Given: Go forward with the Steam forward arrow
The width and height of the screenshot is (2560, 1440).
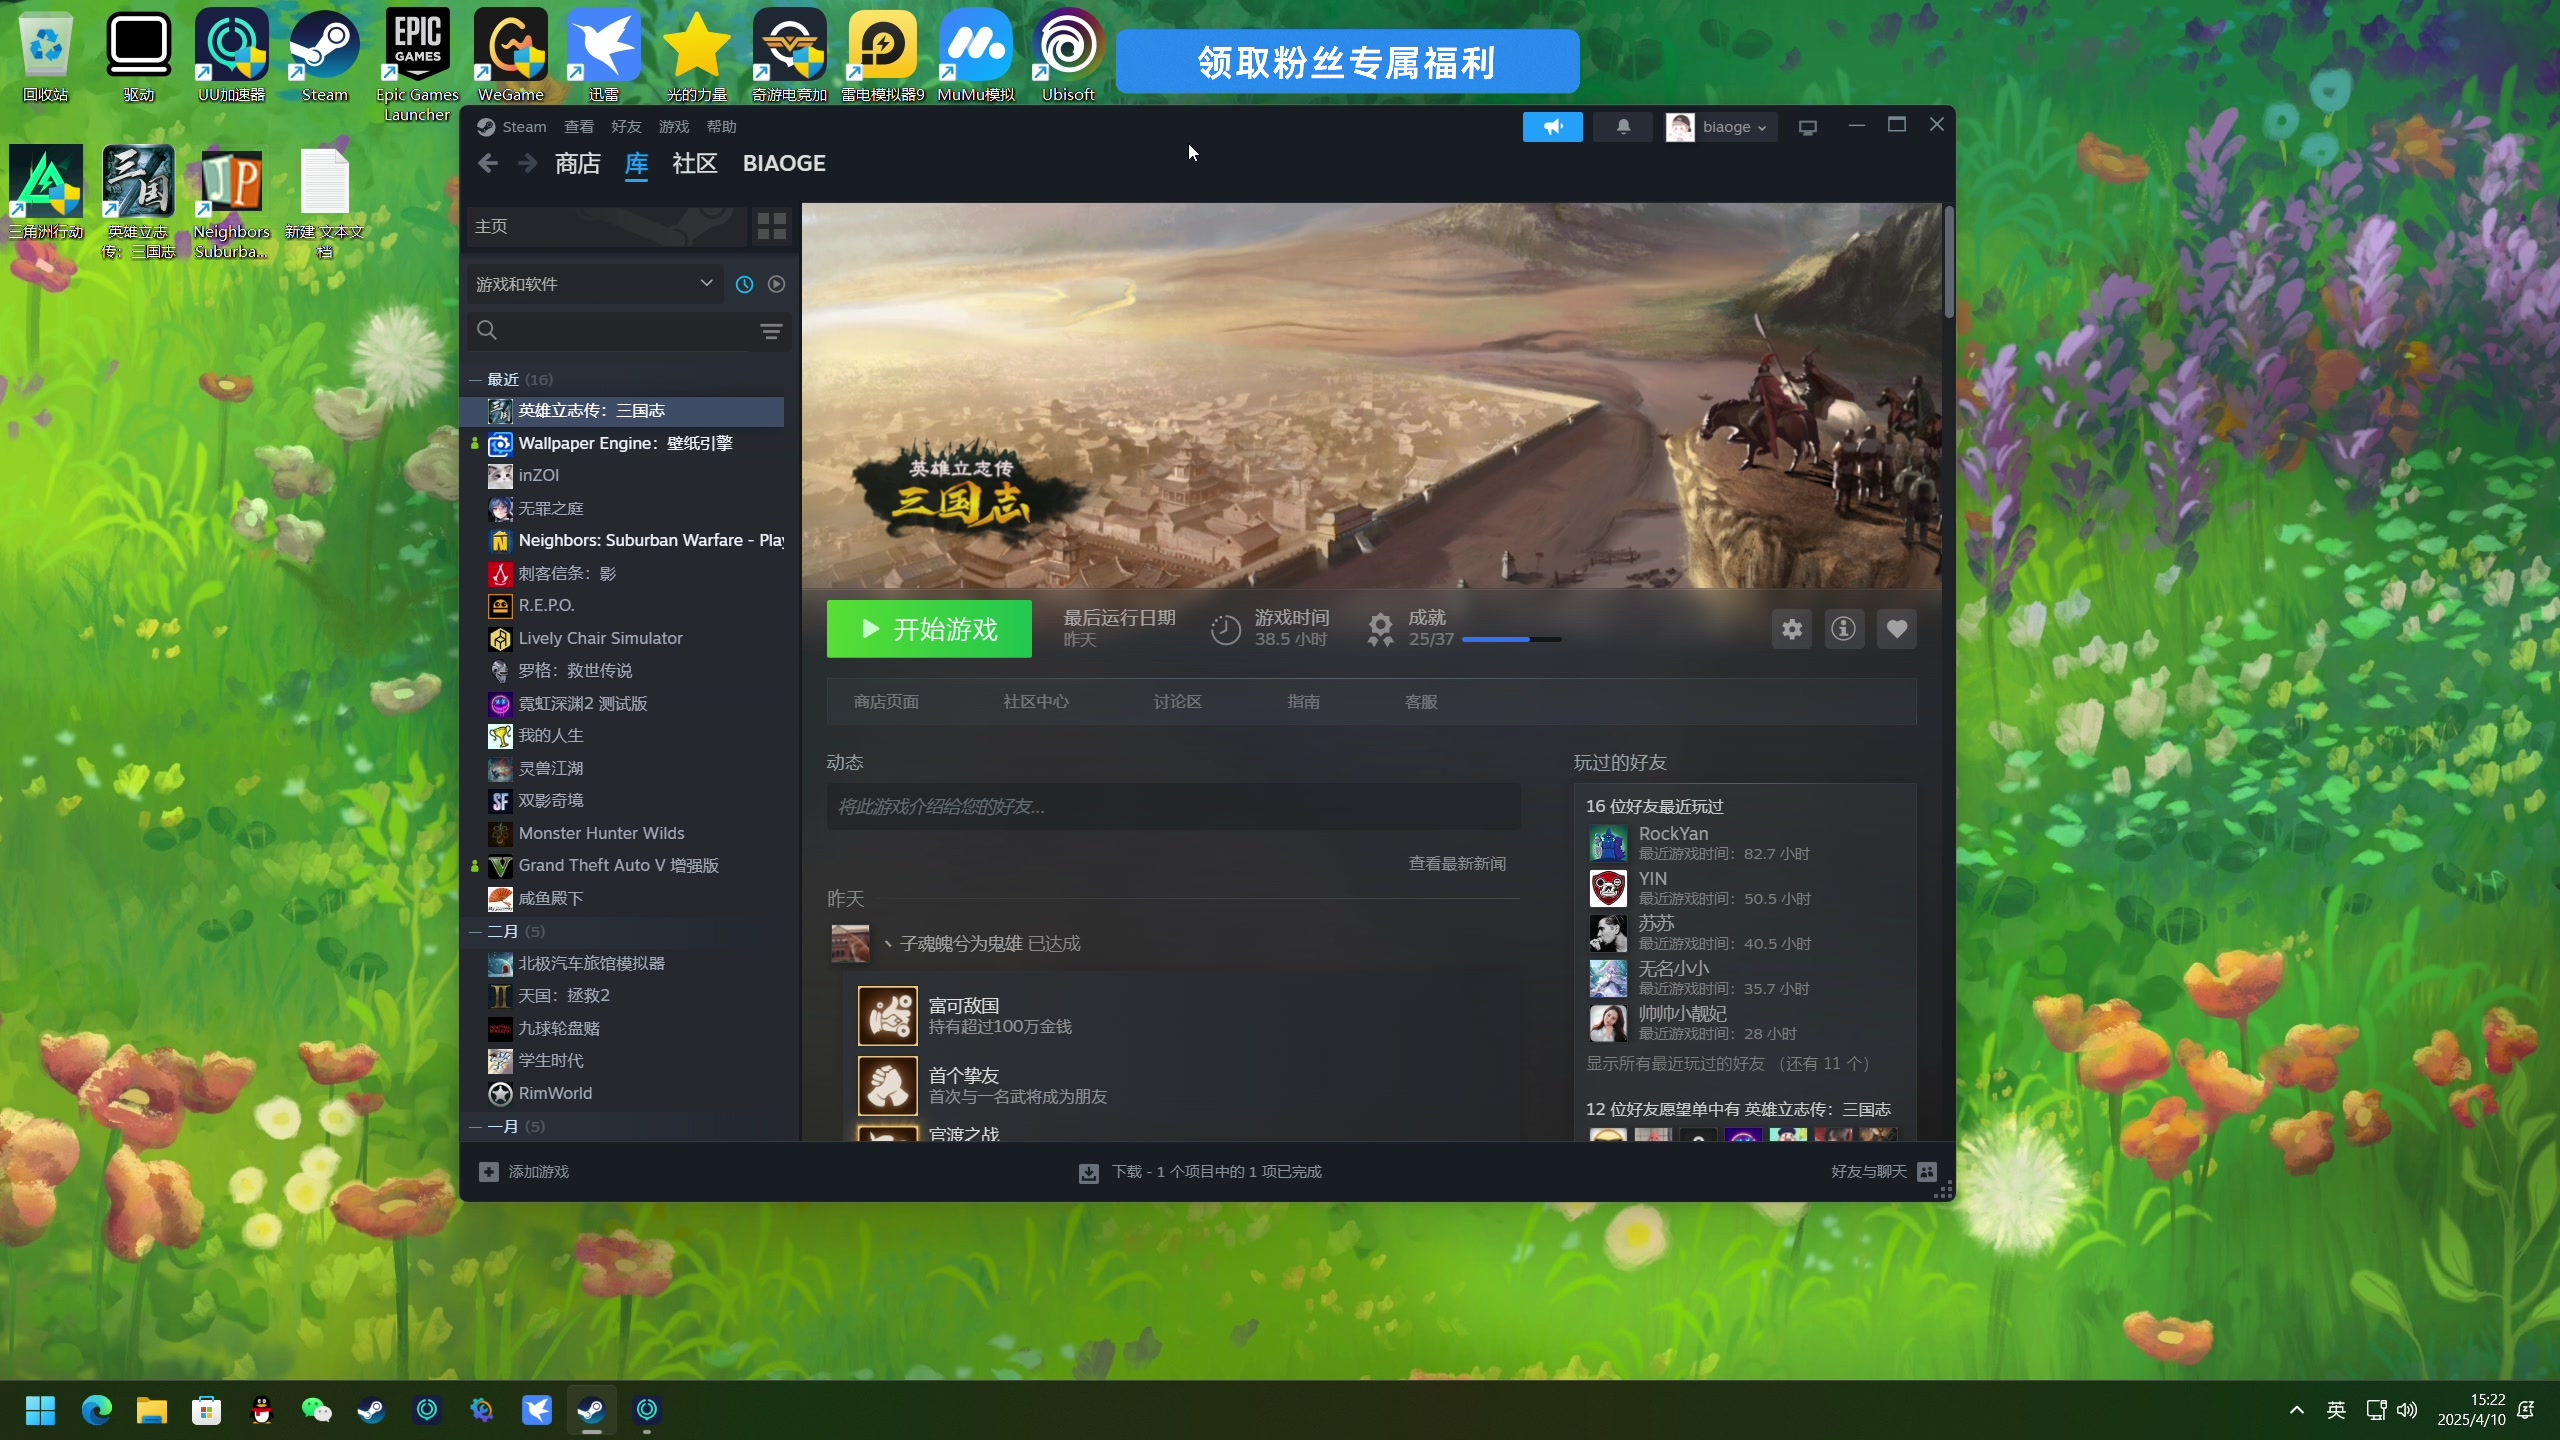Looking at the screenshot, I should (528, 163).
